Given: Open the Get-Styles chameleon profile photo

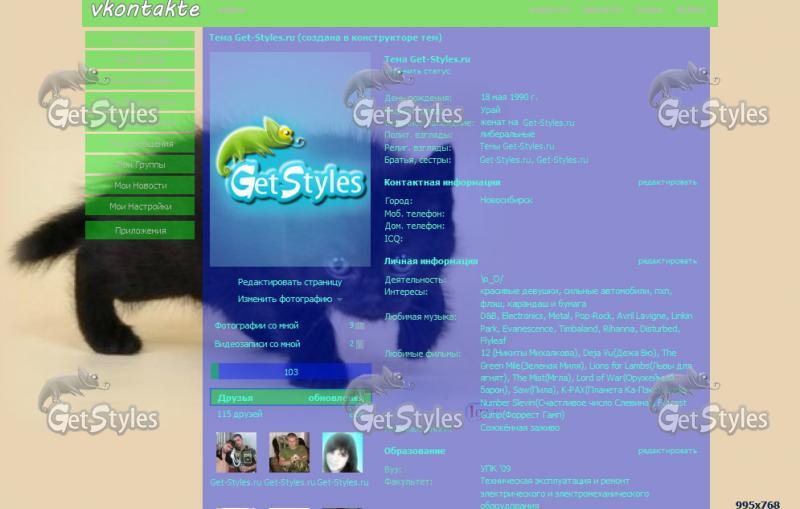Looking at the screenshot, I should (290, 158).
